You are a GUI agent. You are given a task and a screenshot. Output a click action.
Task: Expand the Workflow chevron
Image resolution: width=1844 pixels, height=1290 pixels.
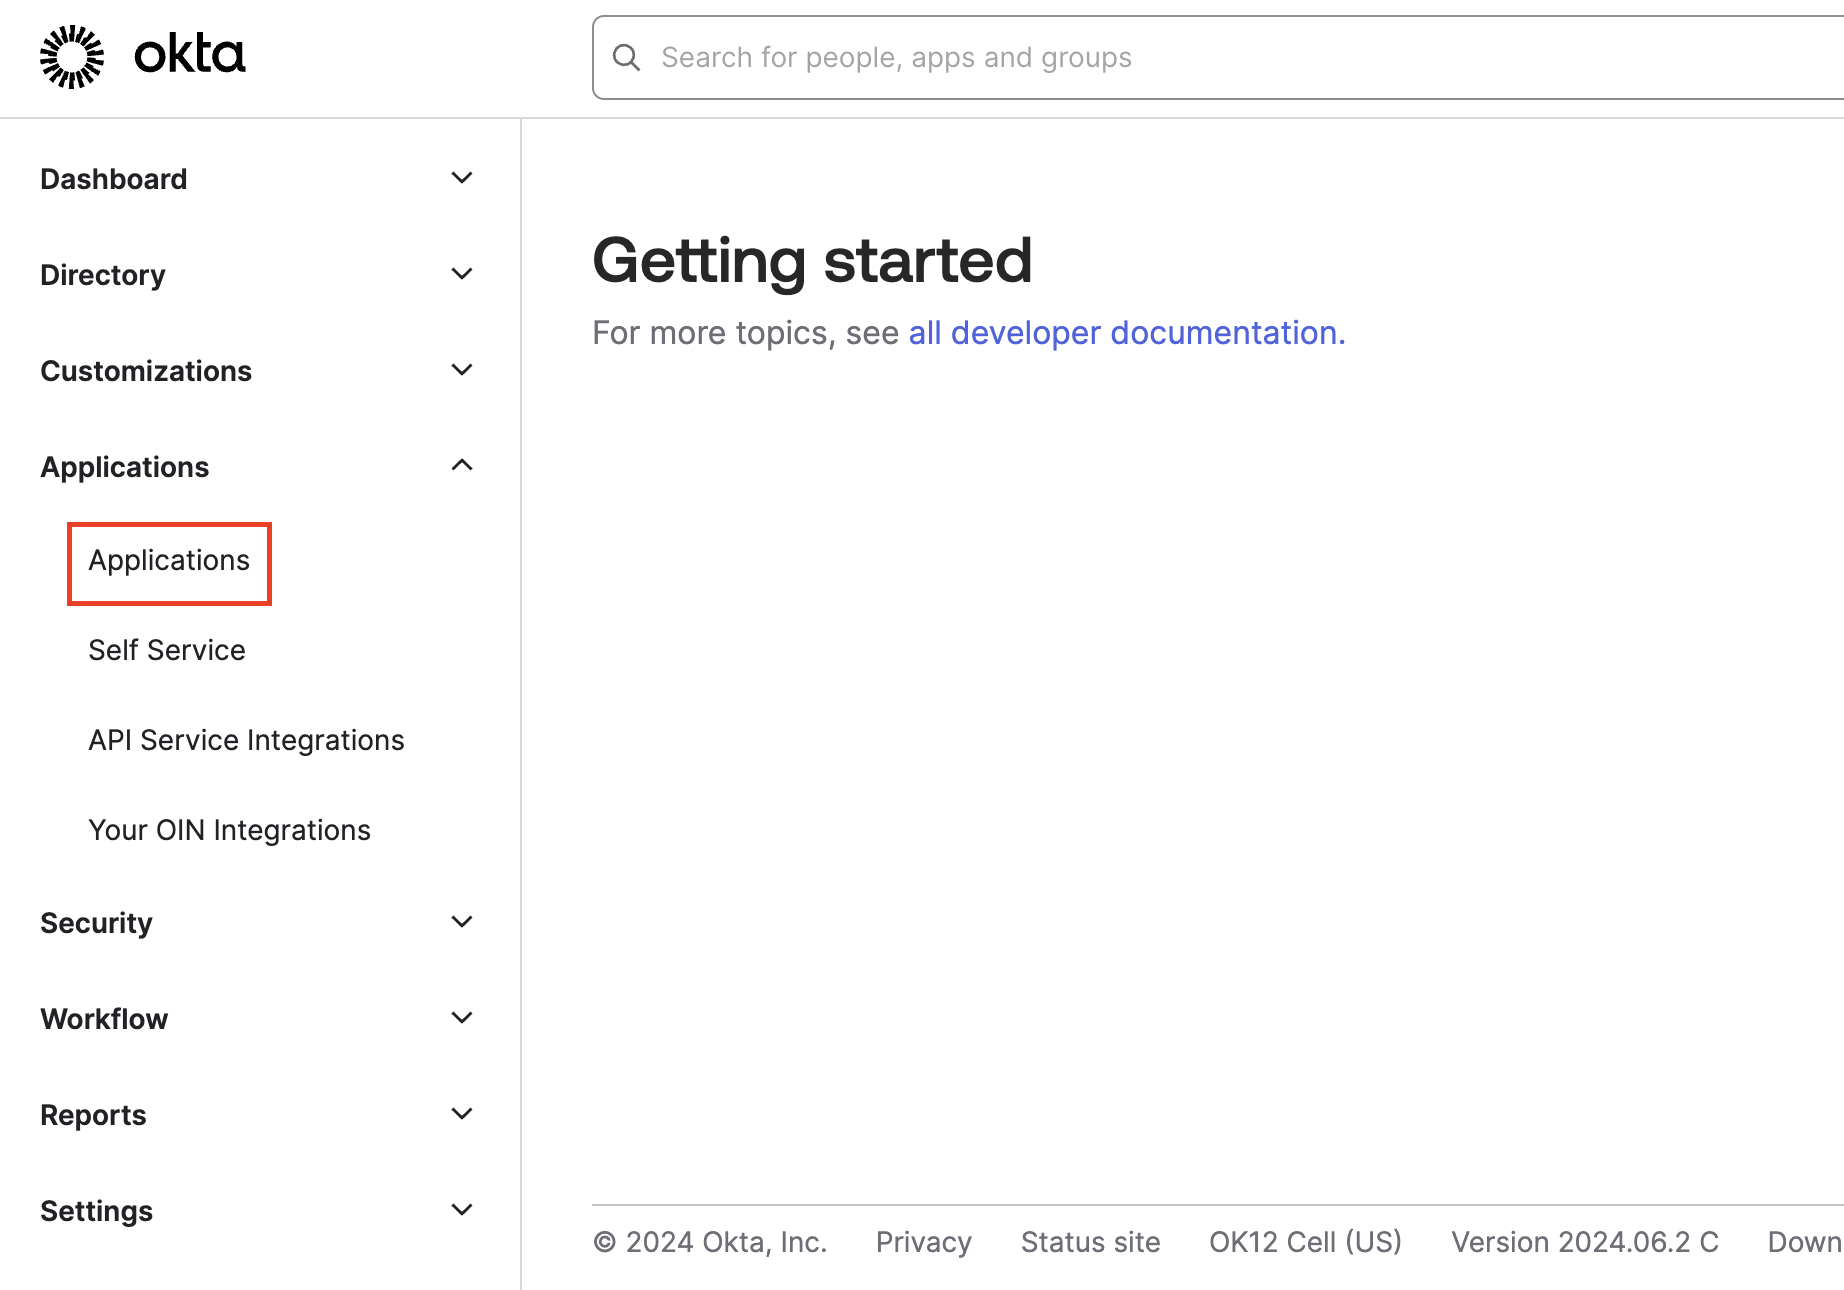click(462, 1018)
